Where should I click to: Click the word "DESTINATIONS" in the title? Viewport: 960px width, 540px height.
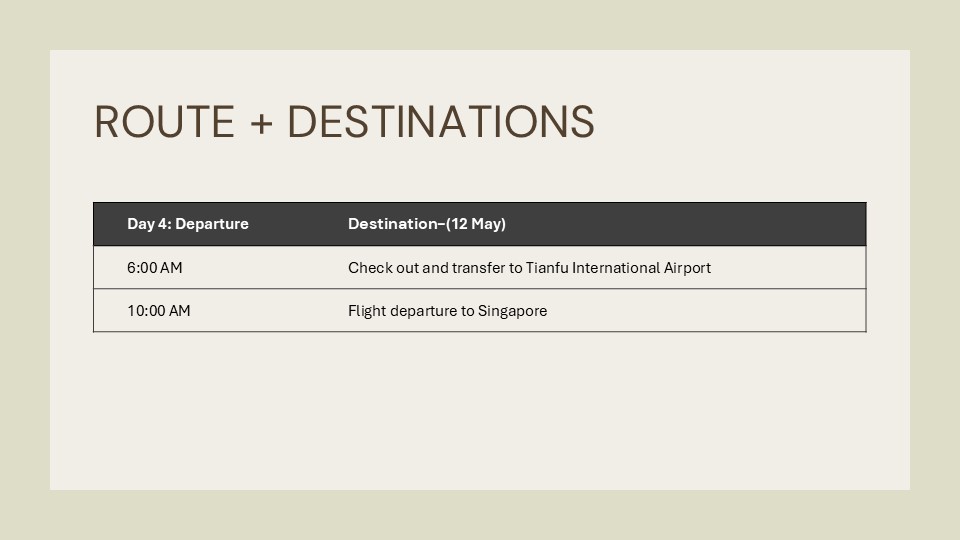pos(440,122)
